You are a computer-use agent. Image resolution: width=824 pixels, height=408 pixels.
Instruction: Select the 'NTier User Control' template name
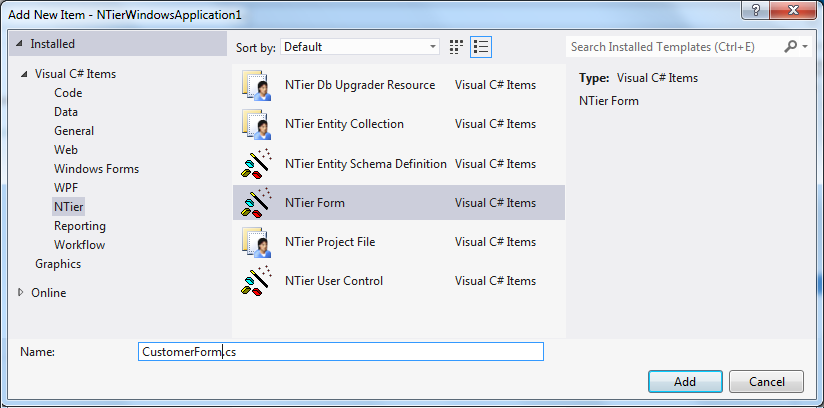click(x=334, y=281)
